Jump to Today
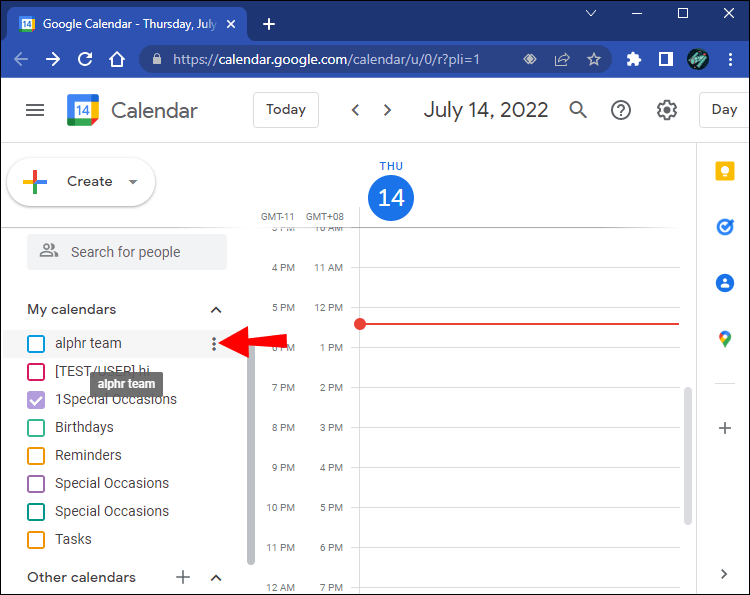Screen dimensions: 750x595 286,110
